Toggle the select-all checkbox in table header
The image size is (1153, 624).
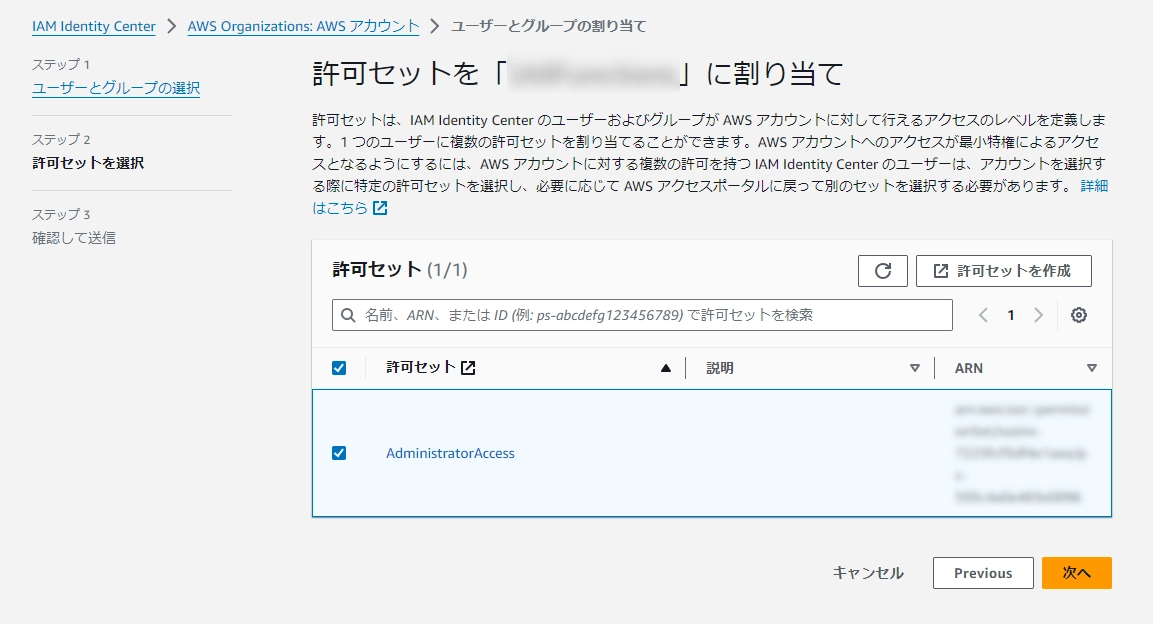(339, 368)
